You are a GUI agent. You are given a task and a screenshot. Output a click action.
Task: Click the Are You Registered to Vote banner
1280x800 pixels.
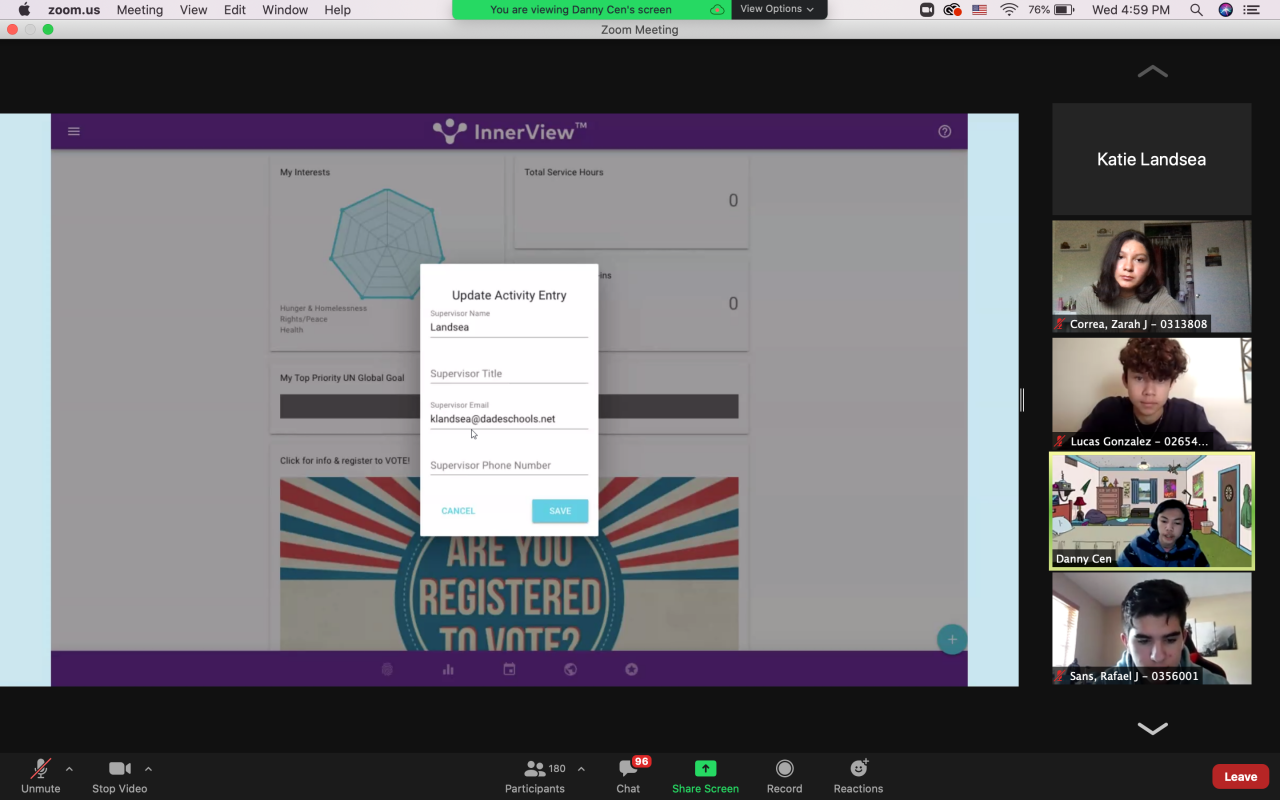[509, 564]
